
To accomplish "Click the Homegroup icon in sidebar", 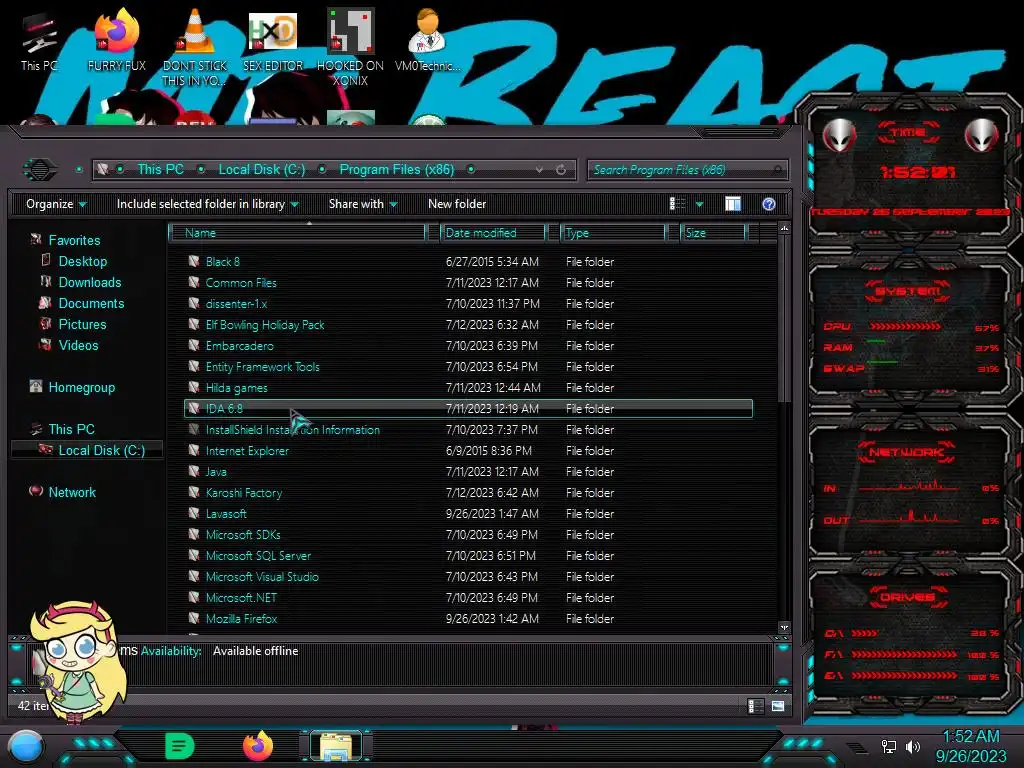I will click(x=36, y=387).
